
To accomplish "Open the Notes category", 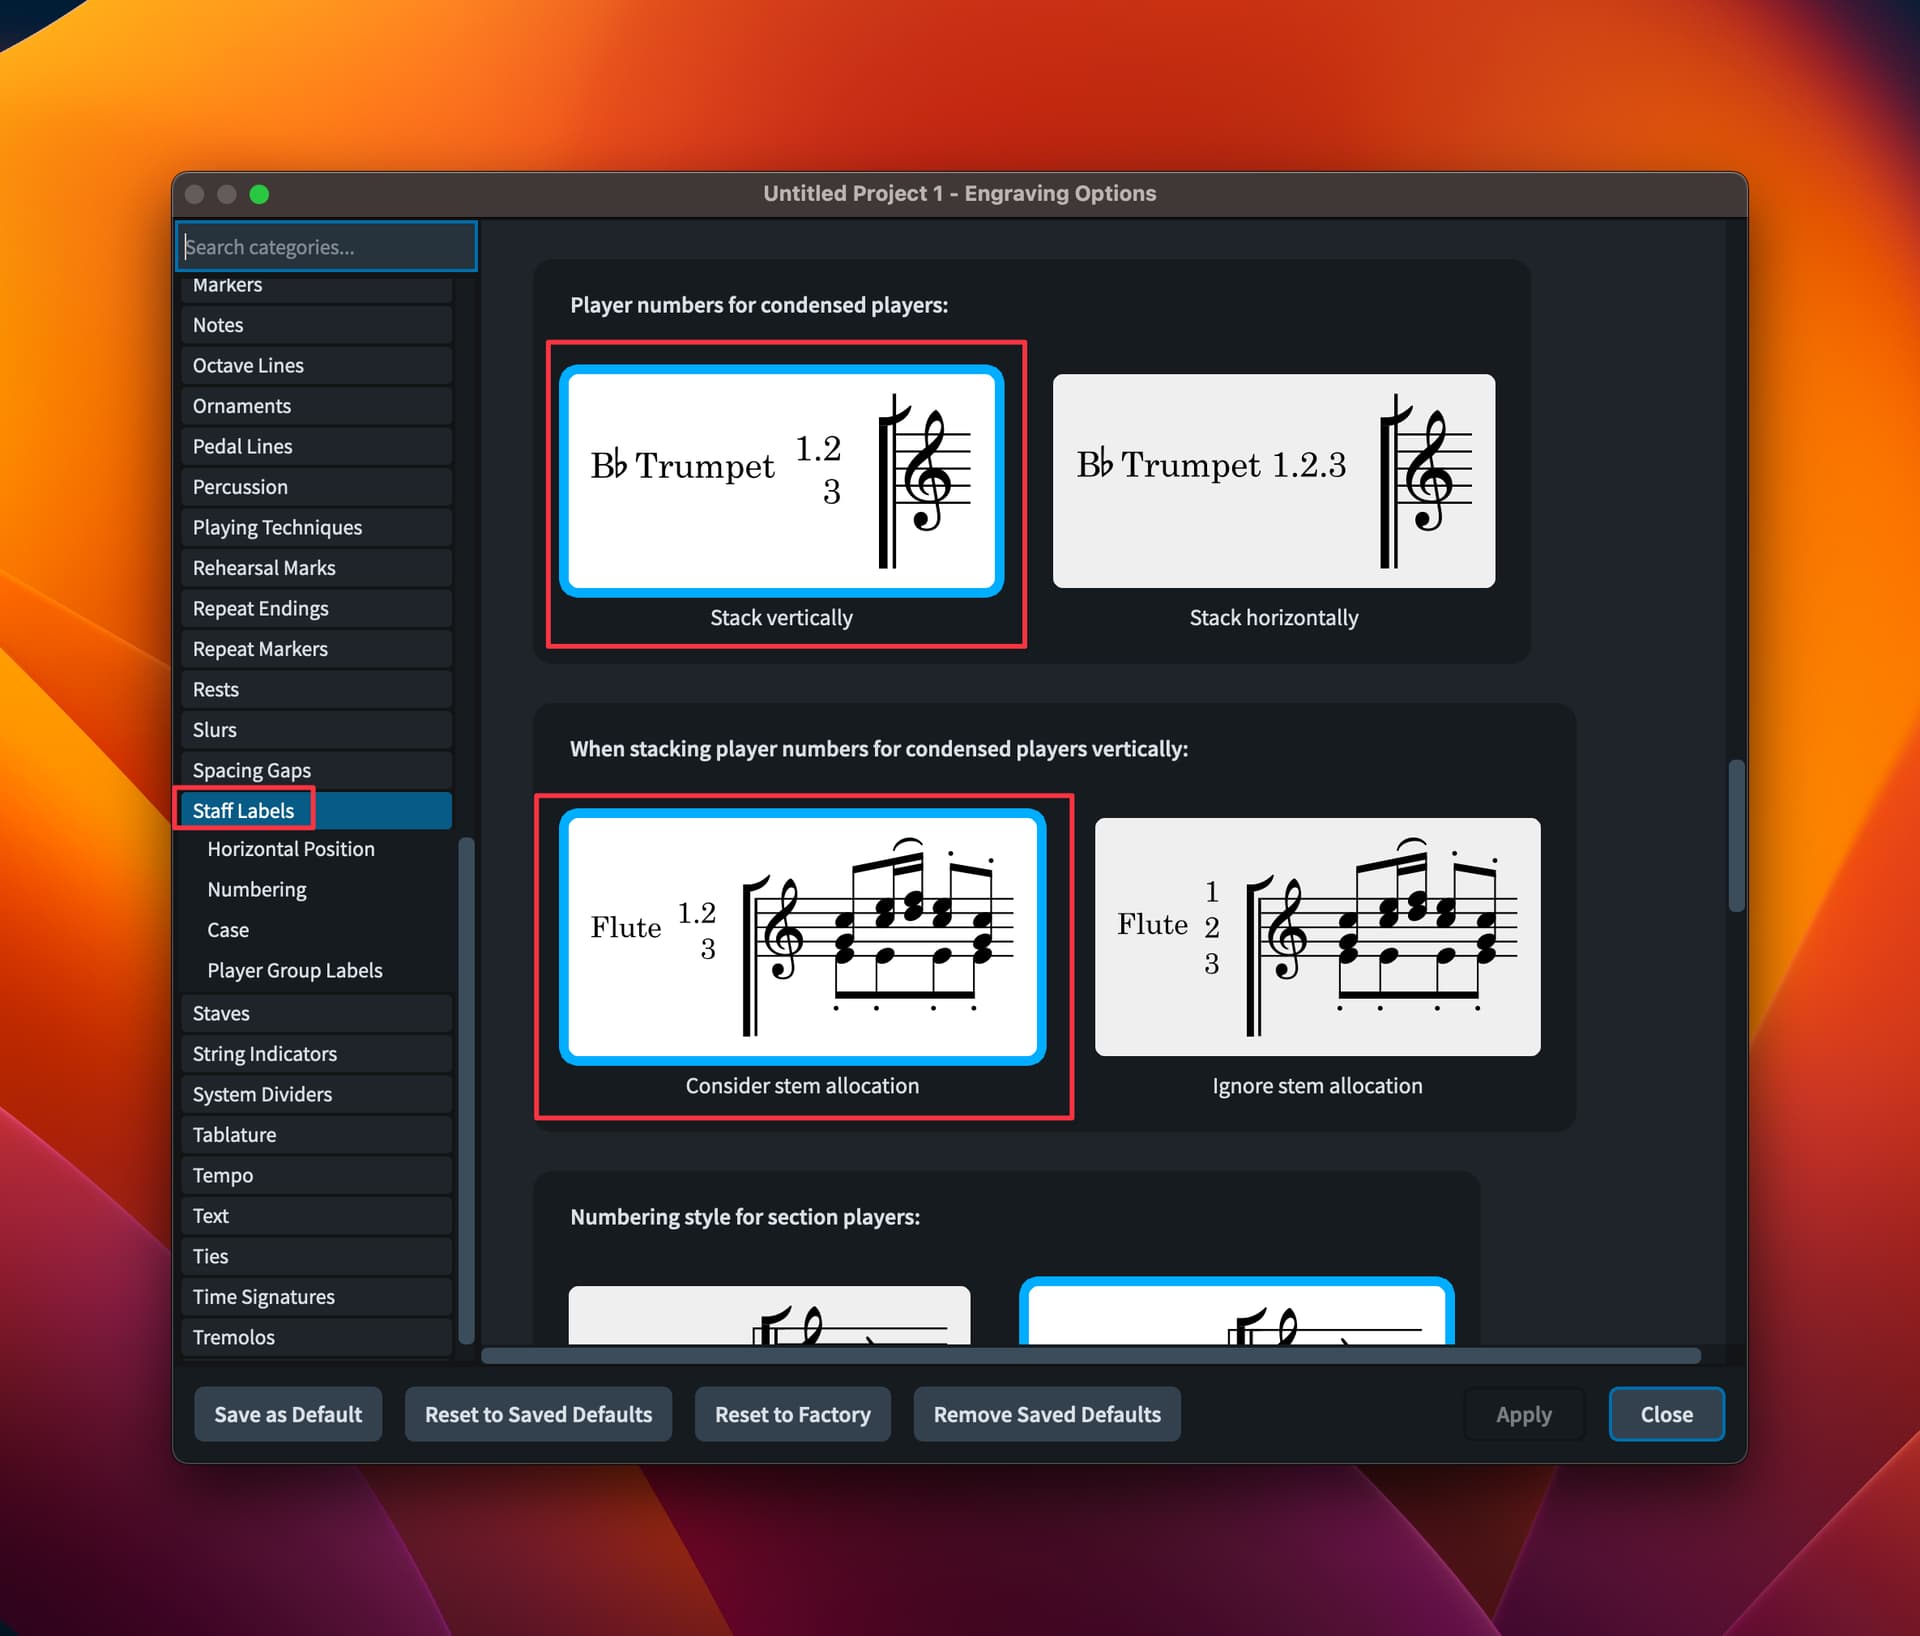I will pos(316,325).
